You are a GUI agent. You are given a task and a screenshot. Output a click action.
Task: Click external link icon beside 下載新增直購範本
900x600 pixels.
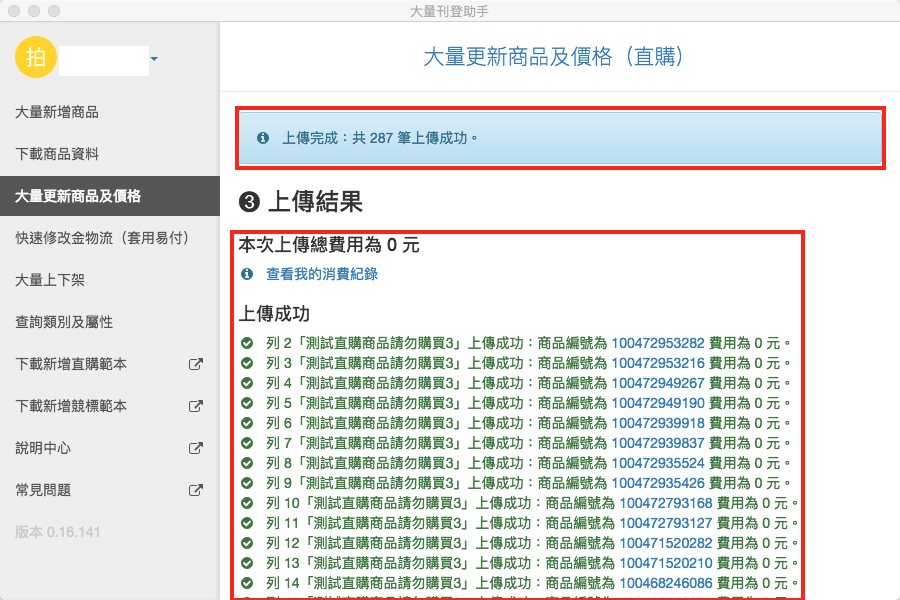[196, 364]
